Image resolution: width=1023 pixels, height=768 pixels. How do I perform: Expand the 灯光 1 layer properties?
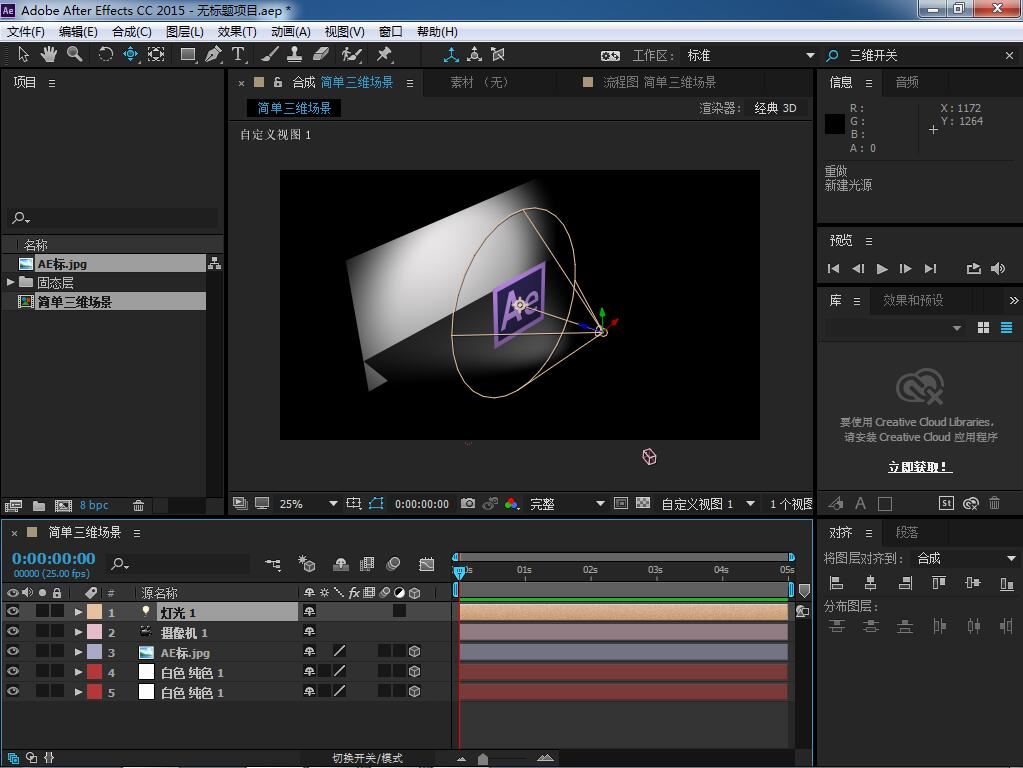coord(78,612)
